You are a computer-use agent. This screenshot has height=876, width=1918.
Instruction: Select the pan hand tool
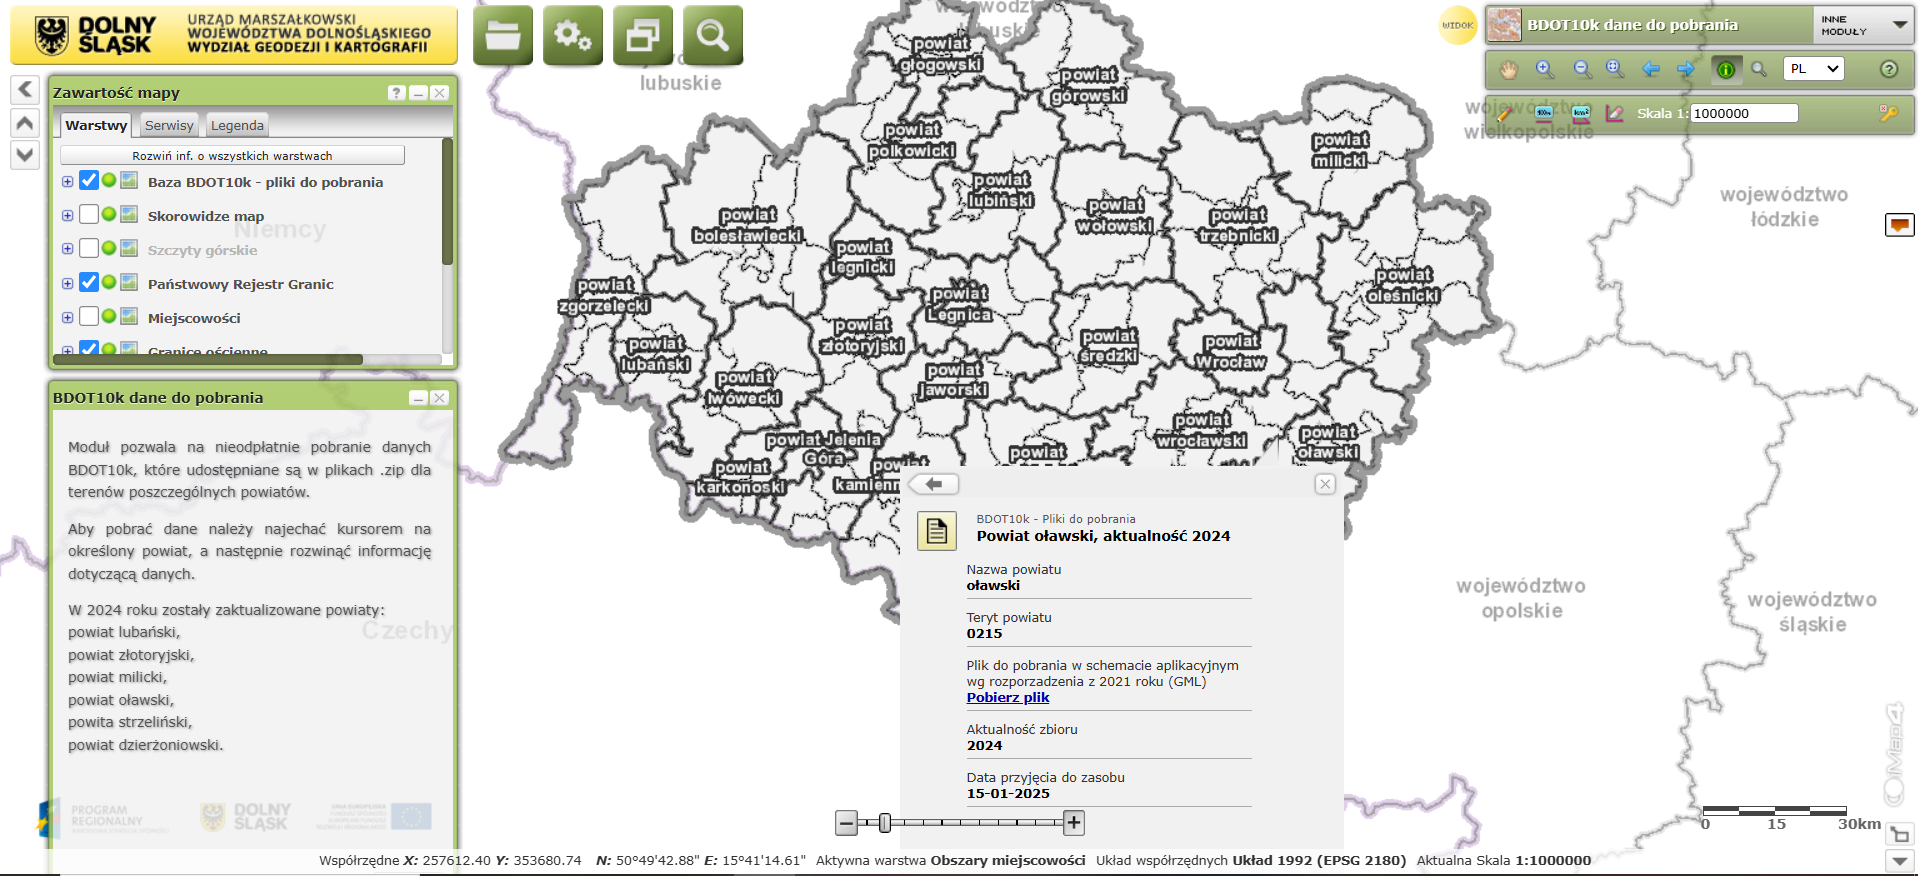(x=1508, y=69)
